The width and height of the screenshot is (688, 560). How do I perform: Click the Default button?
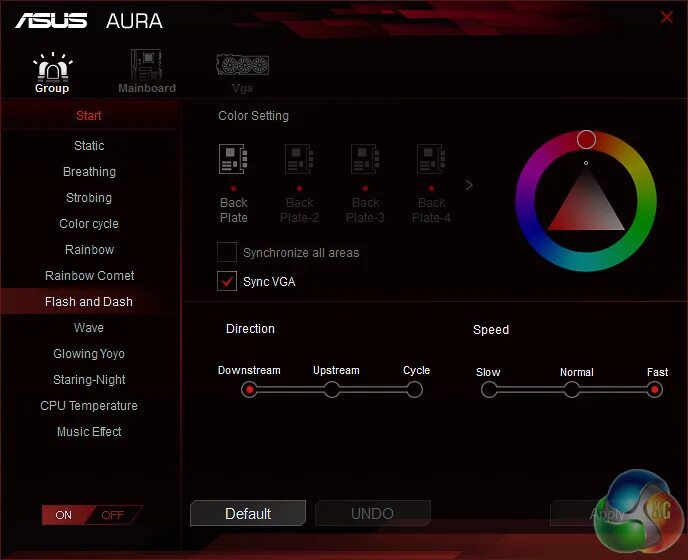[248, 513]
